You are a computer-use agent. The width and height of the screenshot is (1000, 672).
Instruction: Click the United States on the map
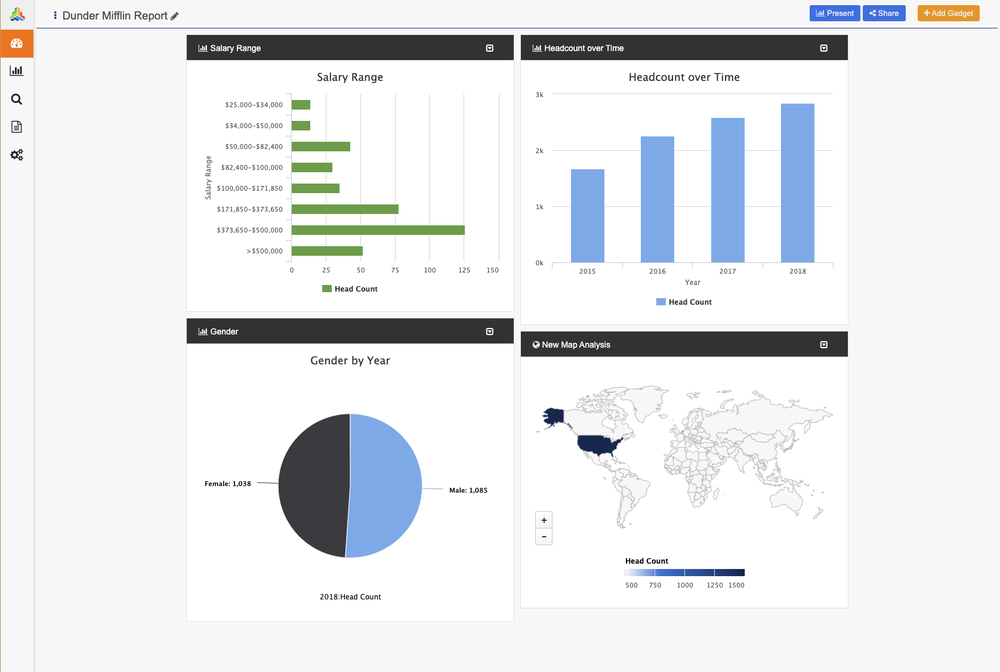pyautogui.click(x=598, y=444)
